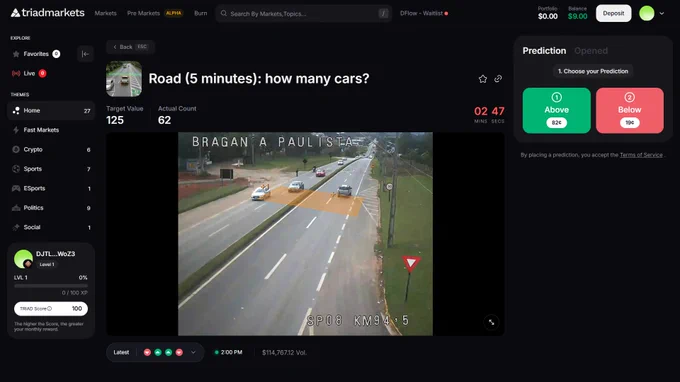The image size is (680, 382).
Task: Open the Sports theme
Action: [51, 169]
